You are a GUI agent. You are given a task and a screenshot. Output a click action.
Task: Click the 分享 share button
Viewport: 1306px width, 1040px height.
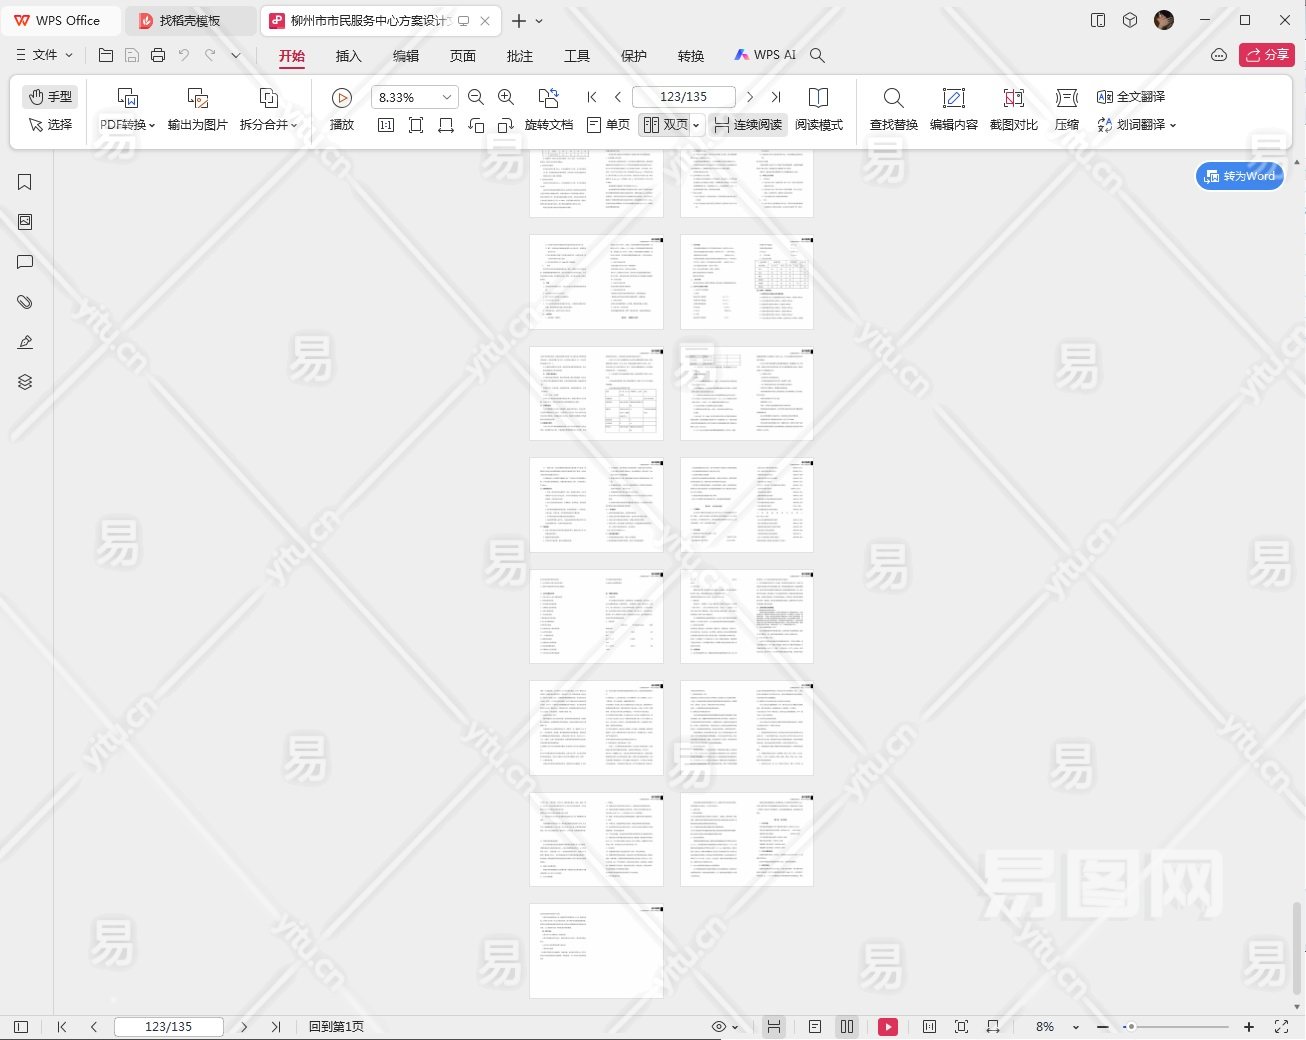(x=1266, y=55)
